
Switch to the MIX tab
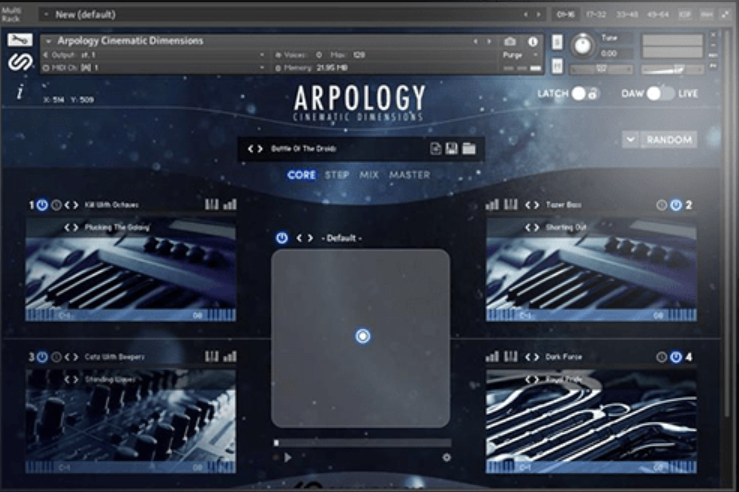(369, 175)
